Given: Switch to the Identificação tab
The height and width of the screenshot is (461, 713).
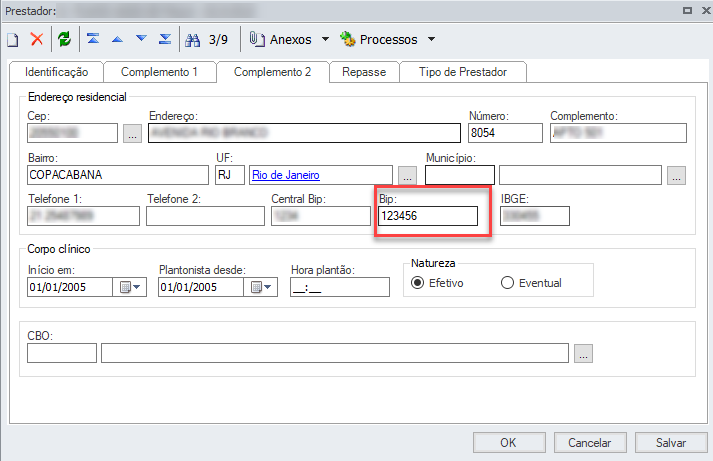Looking at the screenshot, I should click(56, 72).
